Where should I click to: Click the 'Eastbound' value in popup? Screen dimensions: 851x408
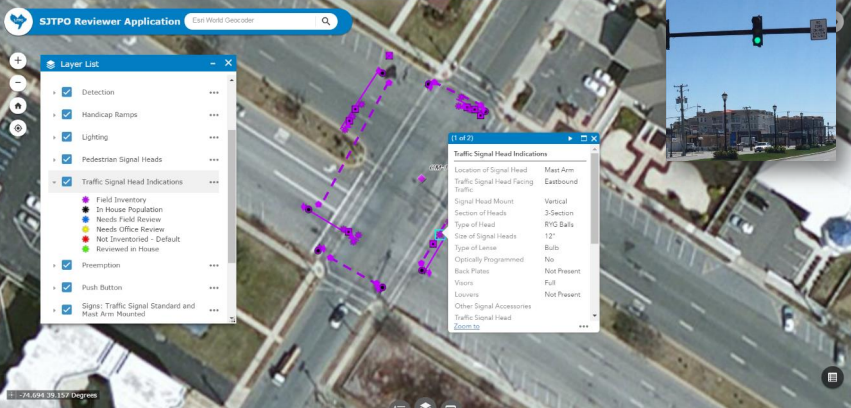tap(561, 182)
